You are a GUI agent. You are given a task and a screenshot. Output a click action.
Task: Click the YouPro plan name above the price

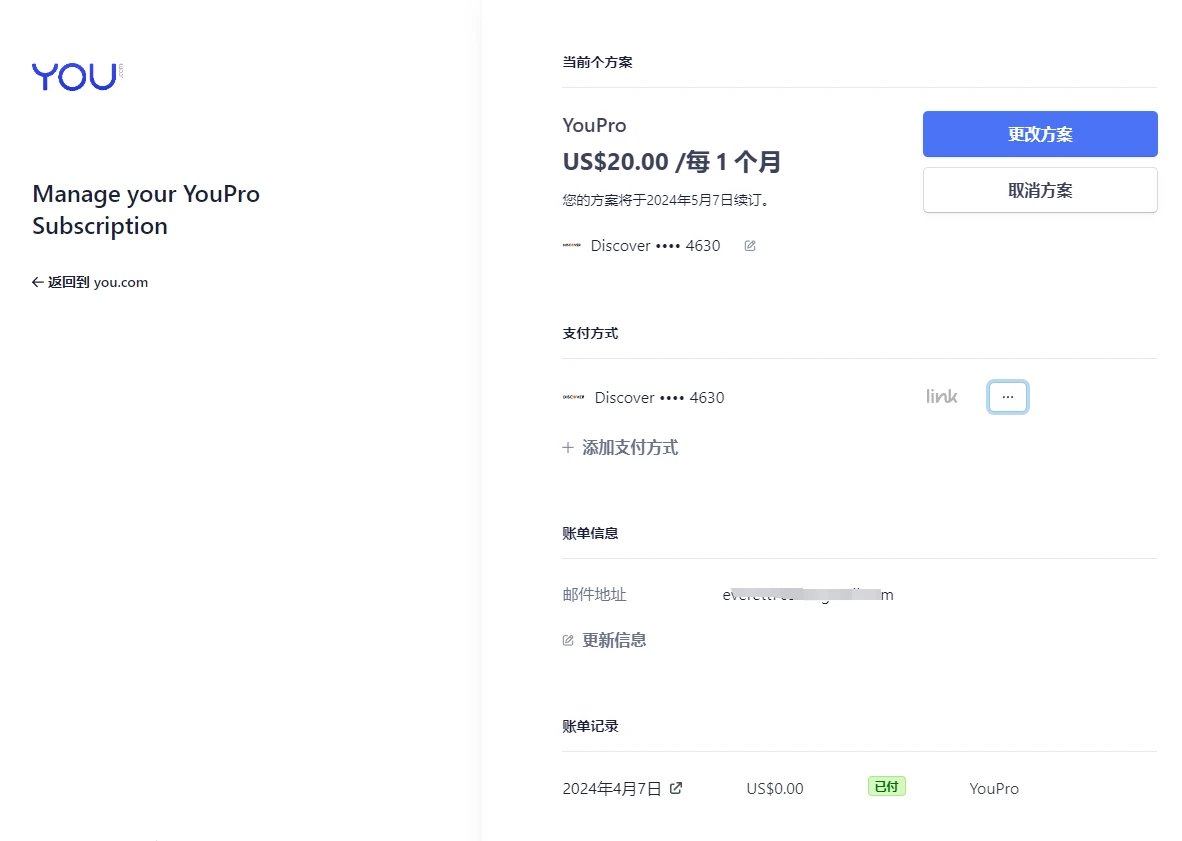pos(594,125)
